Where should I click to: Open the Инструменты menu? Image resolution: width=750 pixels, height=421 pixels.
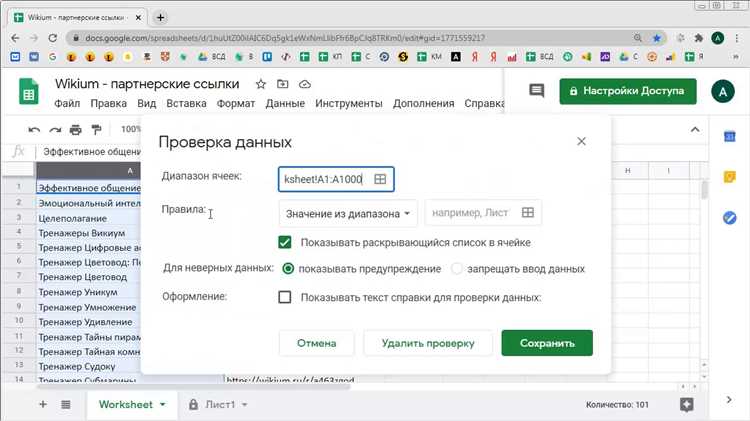click(x=349, y=103)
